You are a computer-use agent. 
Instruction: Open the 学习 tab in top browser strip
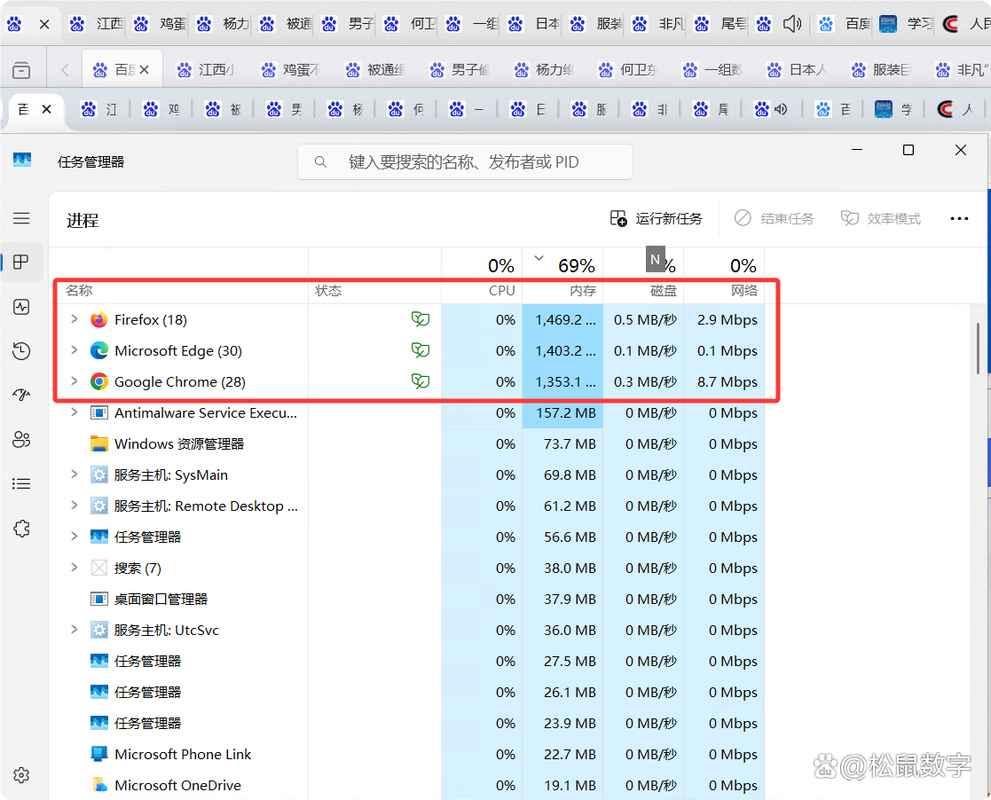pyautogui.click(x=904, y=24)
